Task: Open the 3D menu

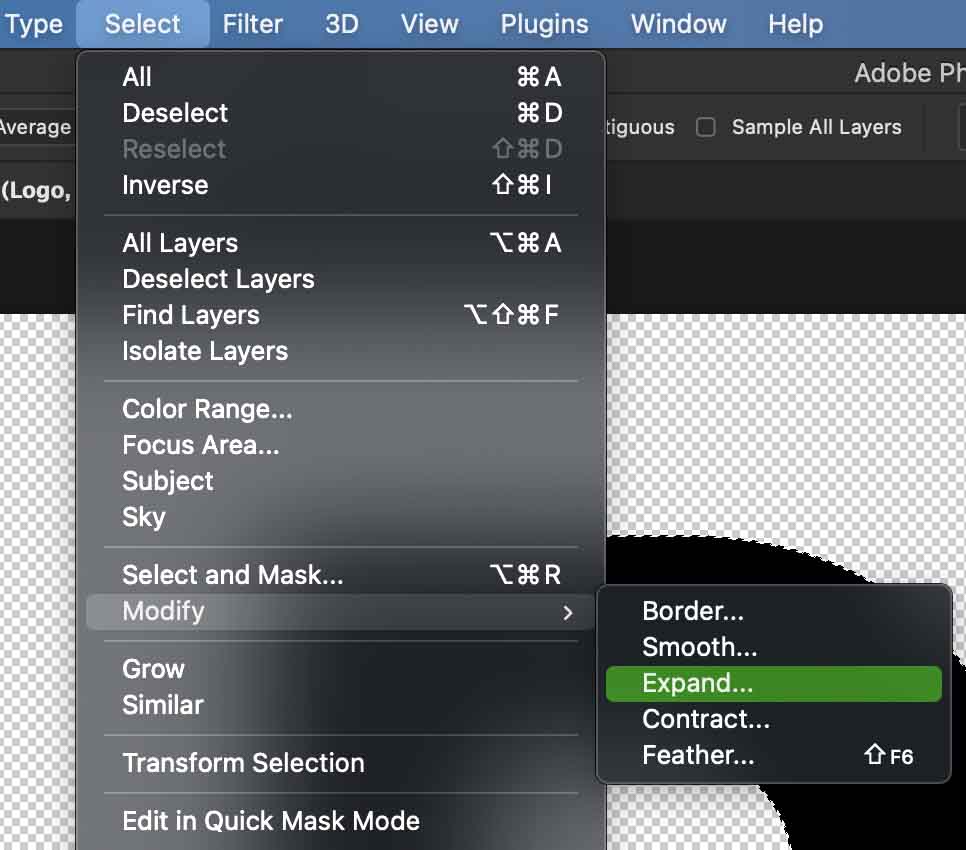Action: pyautogui.click(x=341, y=24)
